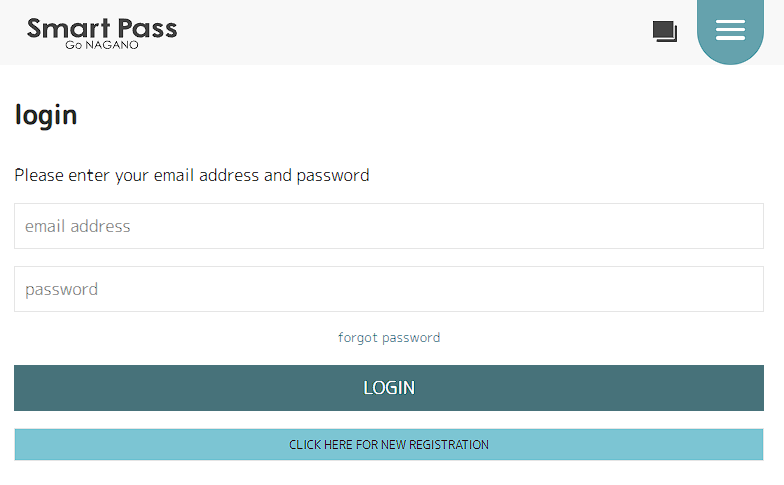Image resolution: width=784 pixels, height=485 pixels.
Task: Focus the password input field
Action: pos(389,289)
